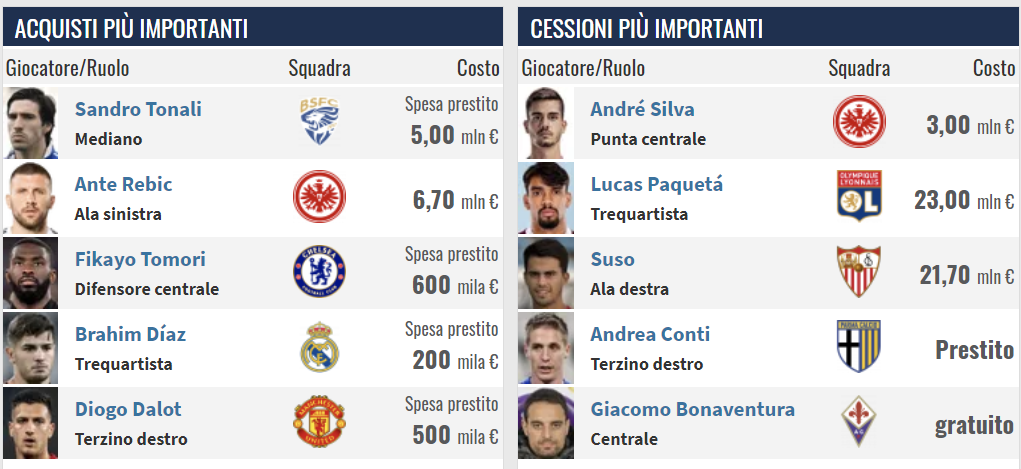
Task: Click André Silva's portrait thumbnail
Action: [546, 122]
